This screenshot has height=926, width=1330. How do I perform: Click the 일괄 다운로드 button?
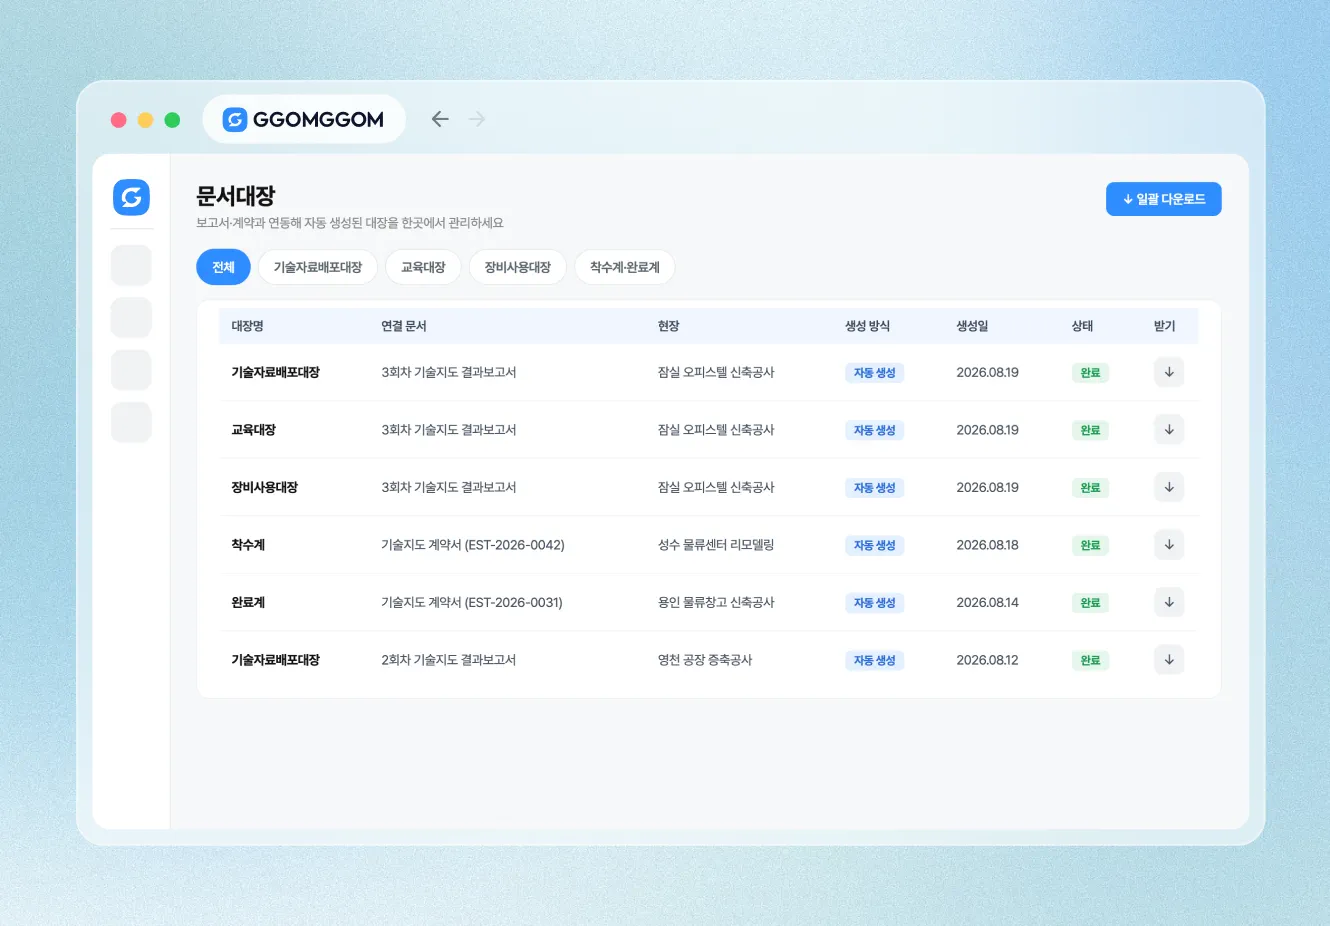pyautogui.click(x=1164, y=199)
